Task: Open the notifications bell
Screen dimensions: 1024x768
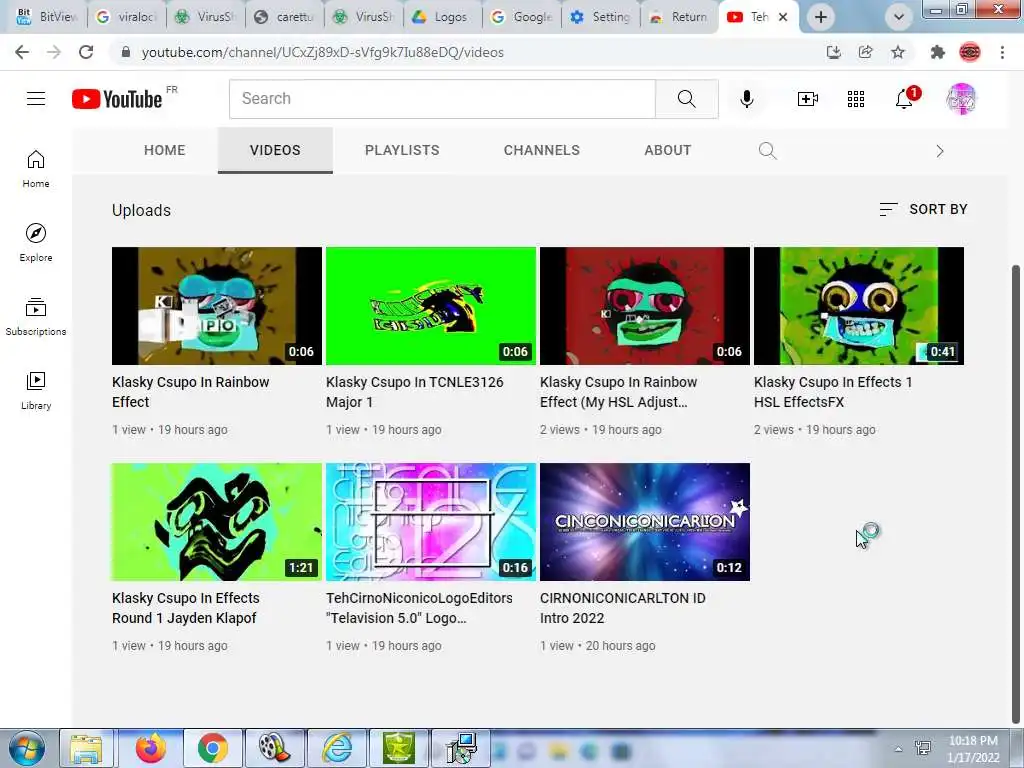Action: click(x=905, y=99)
